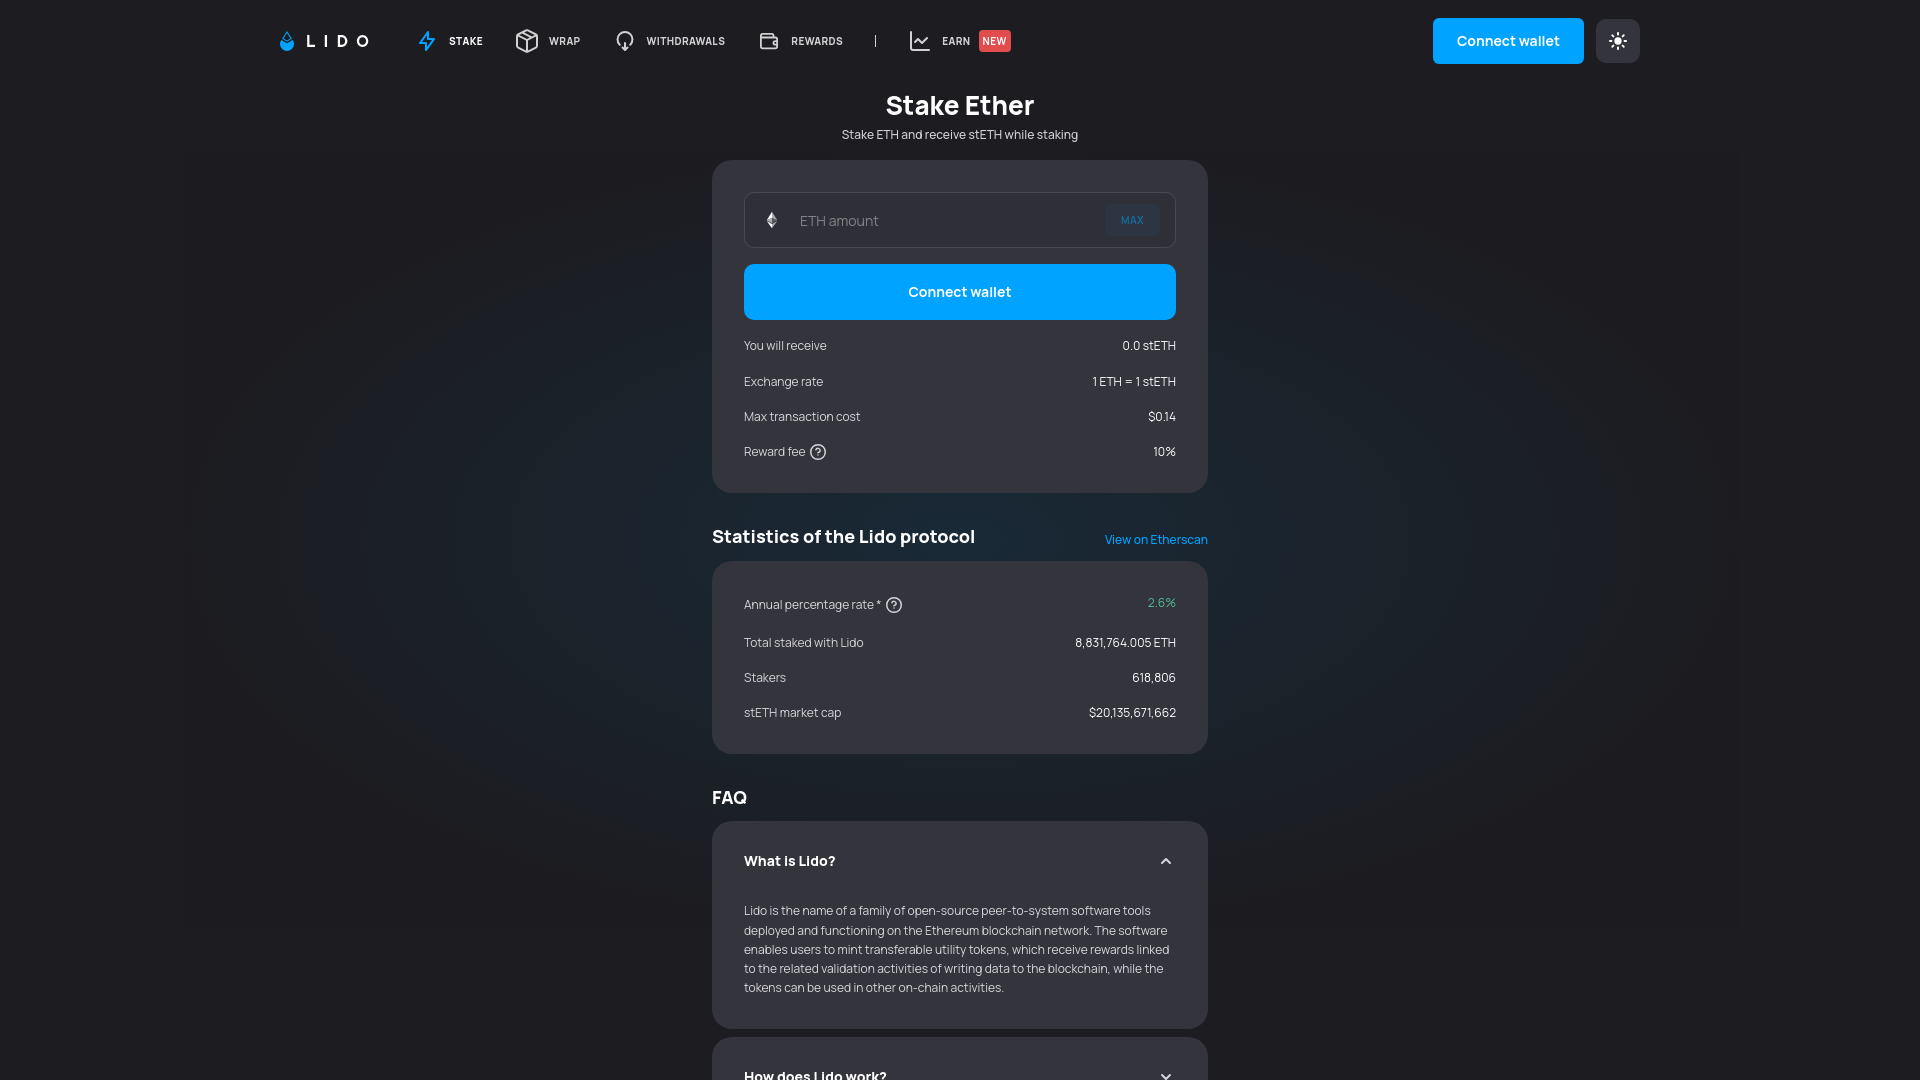Click the Stake lightning bolt icon
Viewport: 1920px width, 1080px height.
427,41
